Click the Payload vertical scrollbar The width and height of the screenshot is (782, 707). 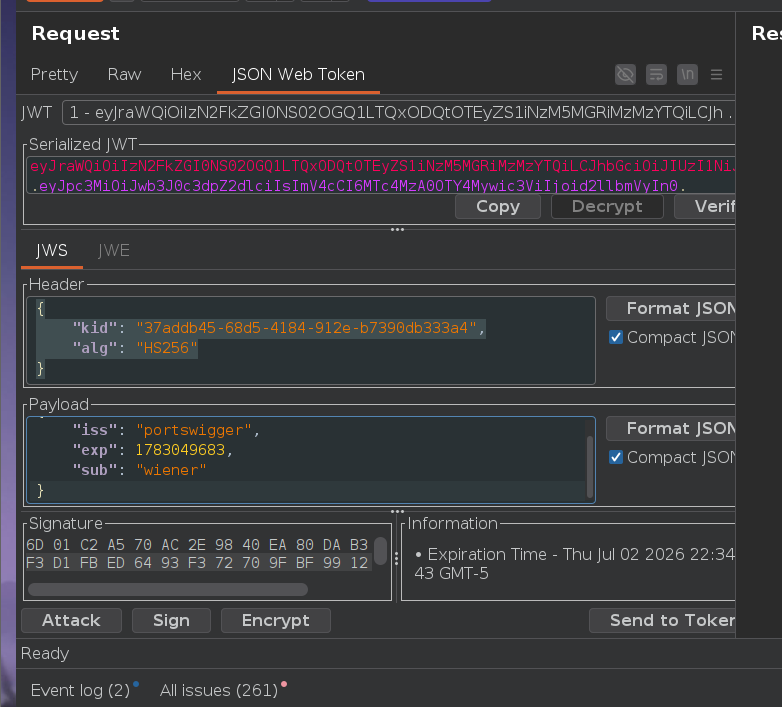pos(590,467)
